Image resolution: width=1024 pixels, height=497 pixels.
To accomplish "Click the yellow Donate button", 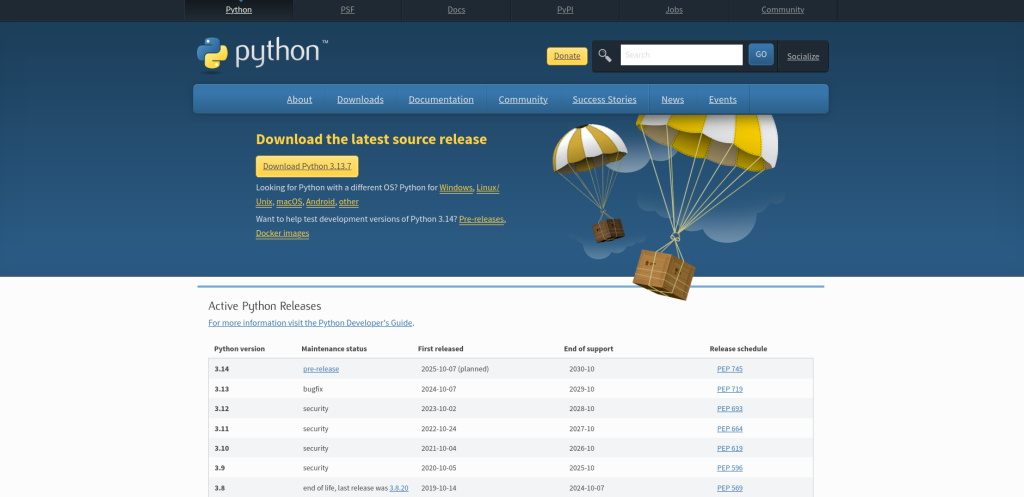I will 567,56.
